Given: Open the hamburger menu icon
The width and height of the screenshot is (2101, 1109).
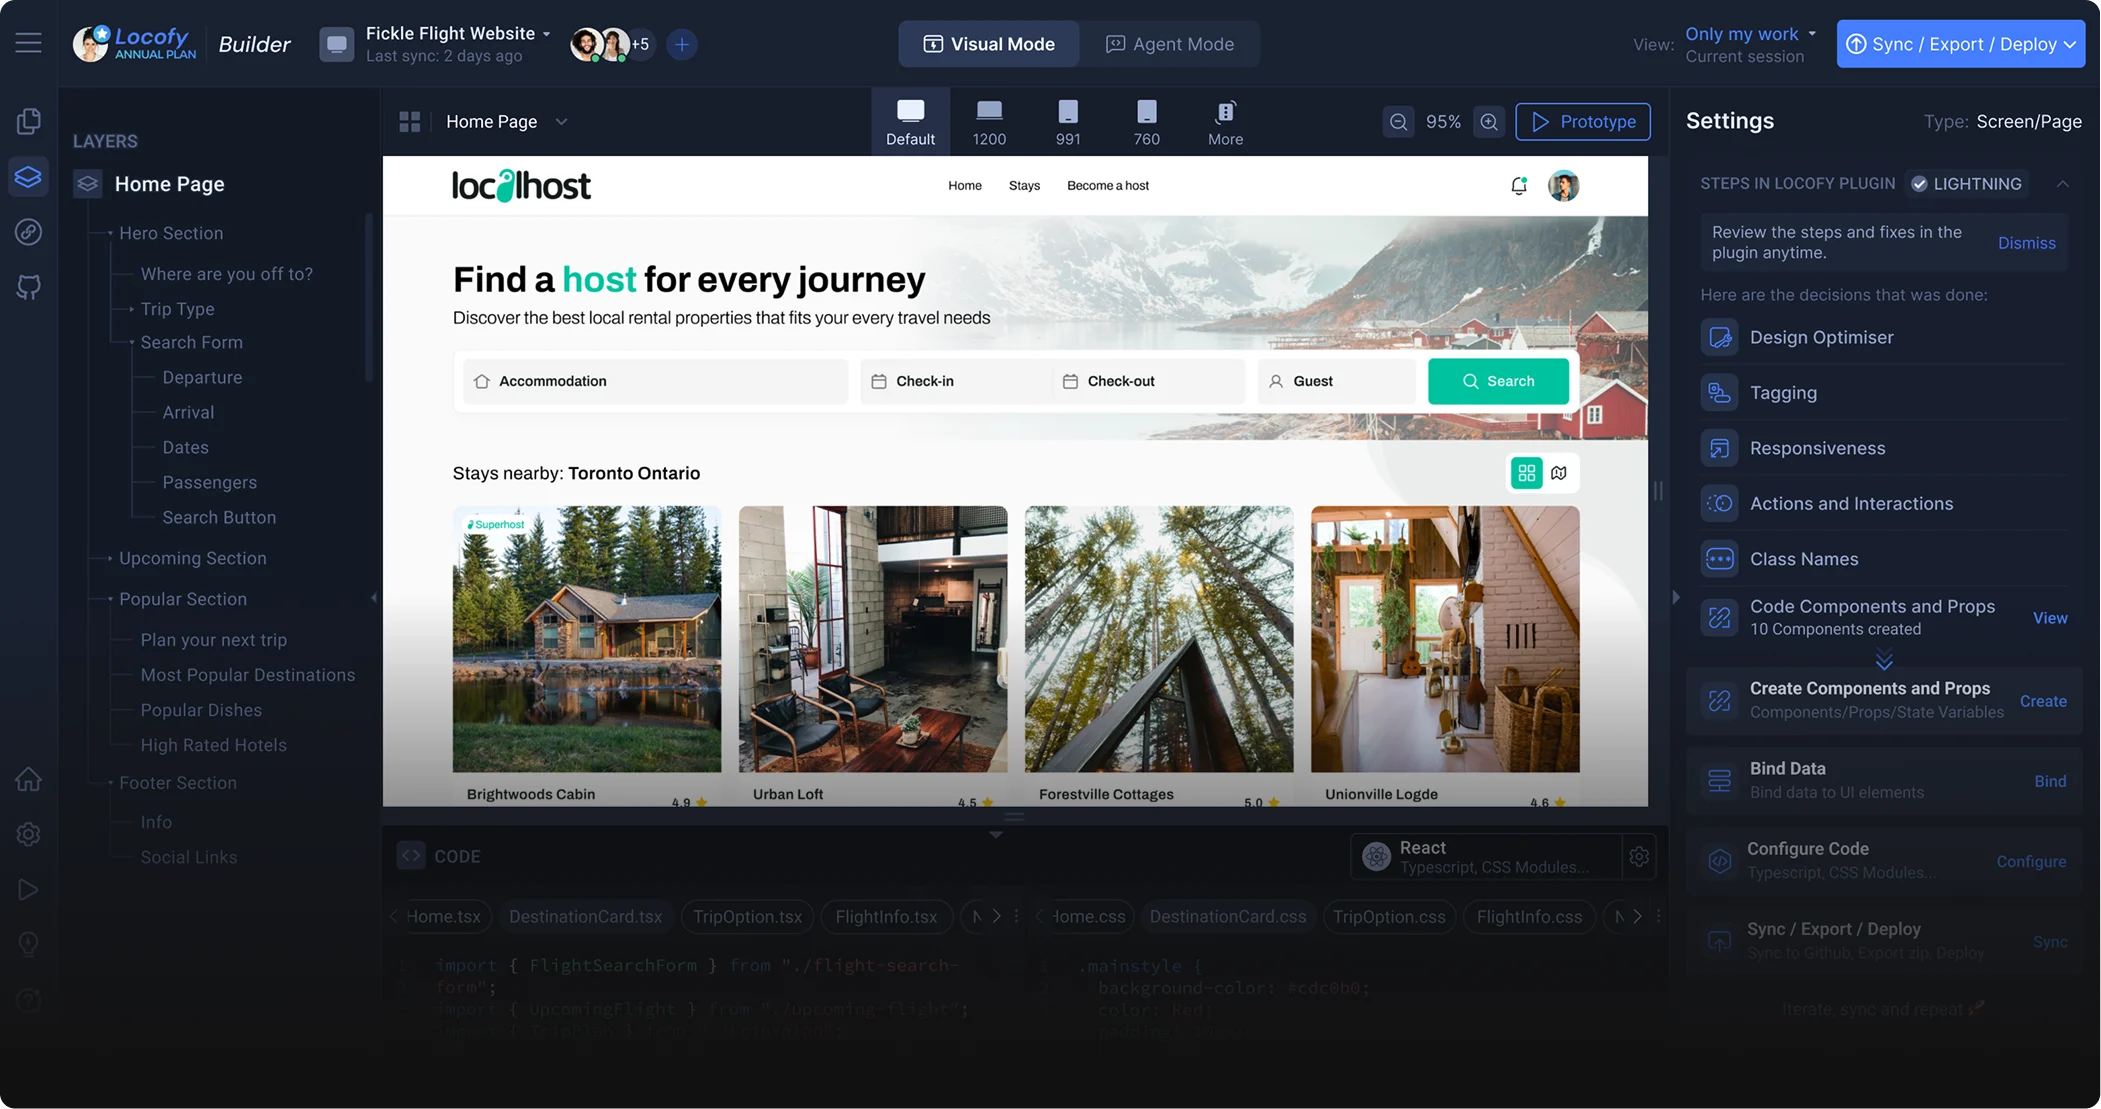Looking at the screenshot, I should click(x=28, y=43).
